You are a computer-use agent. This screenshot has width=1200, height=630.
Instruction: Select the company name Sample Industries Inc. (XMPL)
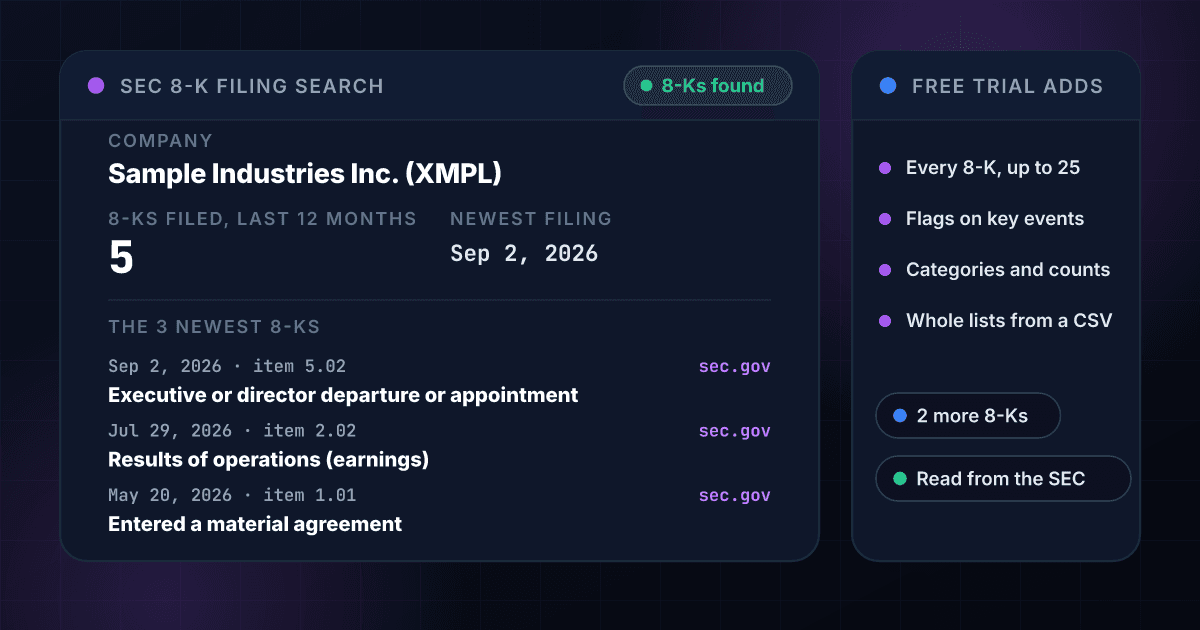[x=305, y=174]
